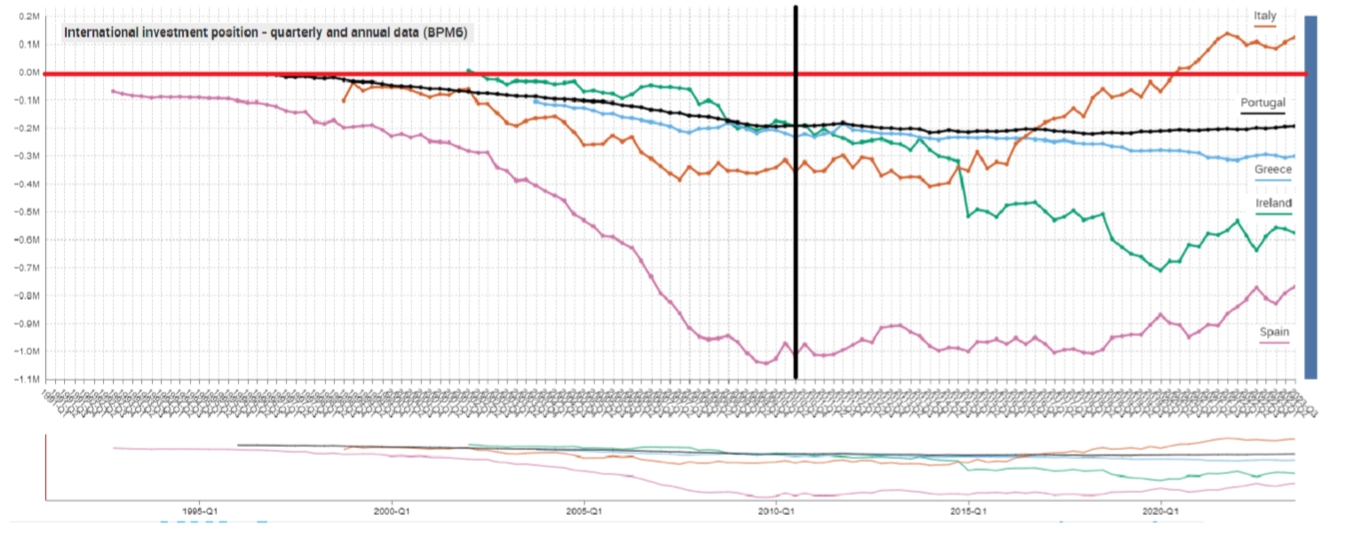Viewport: 1352px width, 538px height.
Task: Click the navigator overview chart below the main plot
Action: click(x=671, y=467)
